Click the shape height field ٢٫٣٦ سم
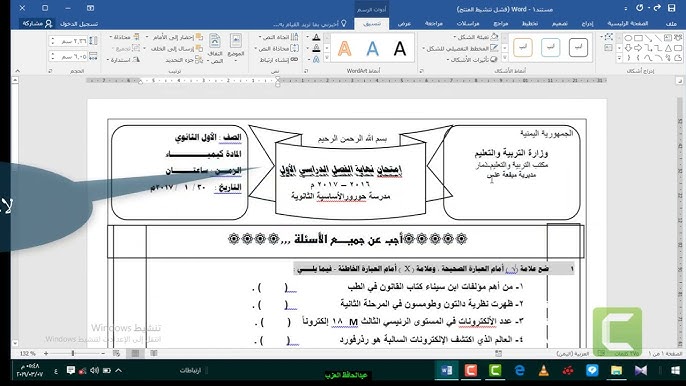 click(x=69, y=41)
